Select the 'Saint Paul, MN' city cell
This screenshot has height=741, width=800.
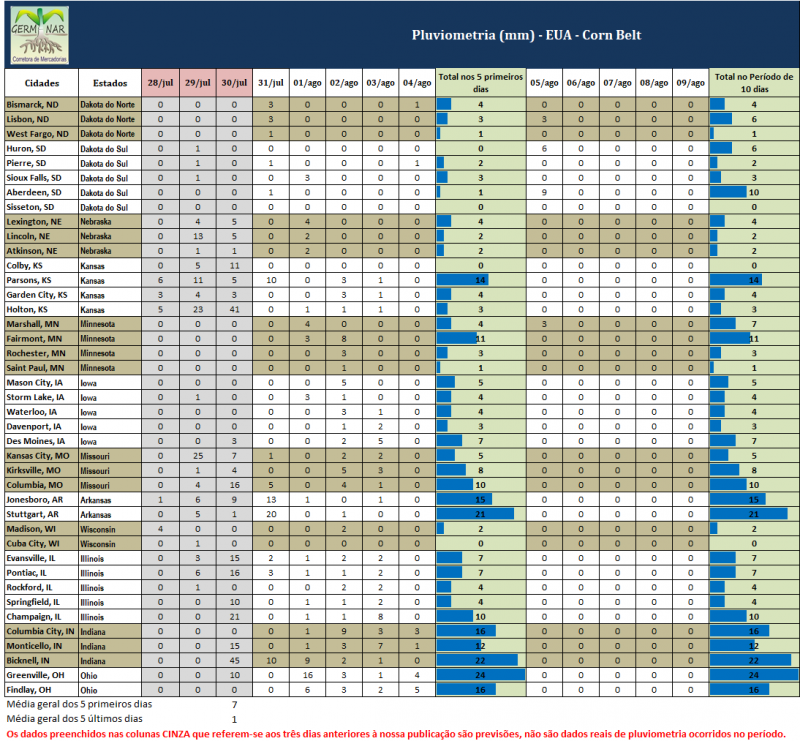42,368
